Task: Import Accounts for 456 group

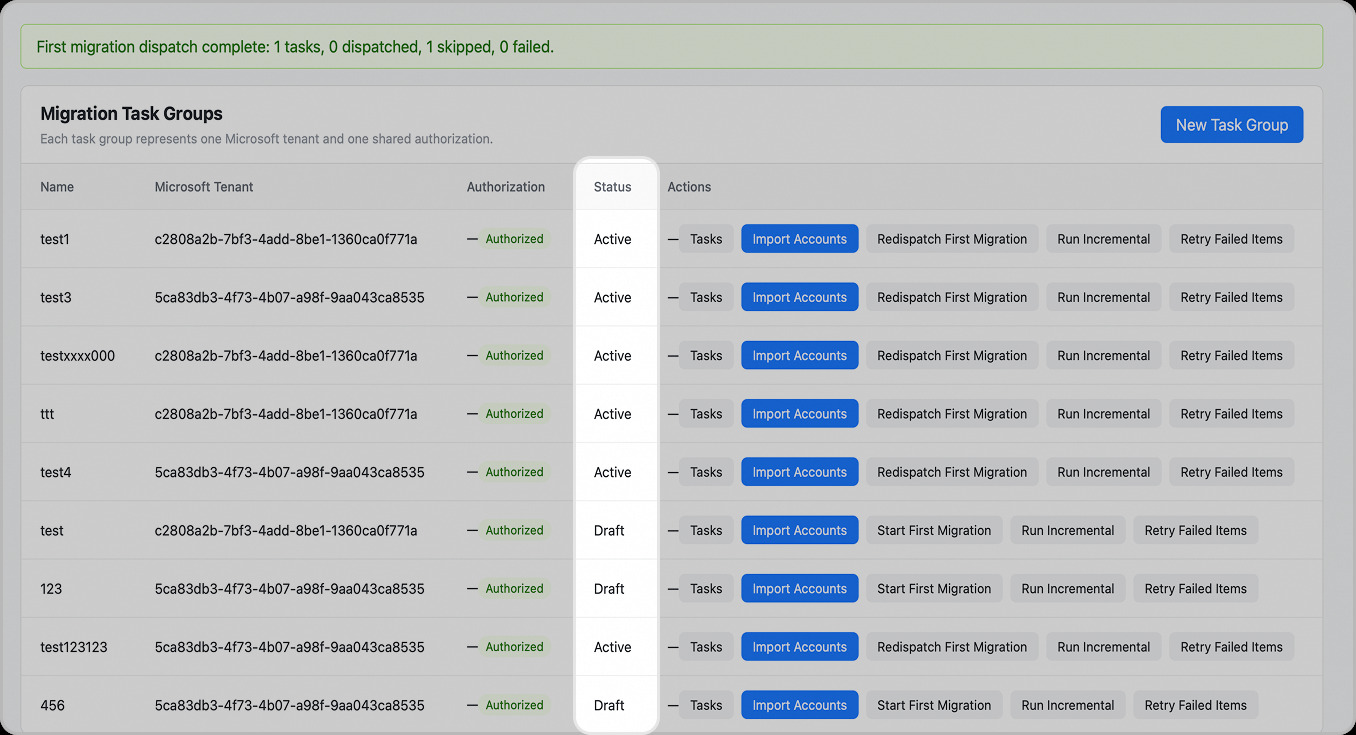Action: click(x=799, y=705)
